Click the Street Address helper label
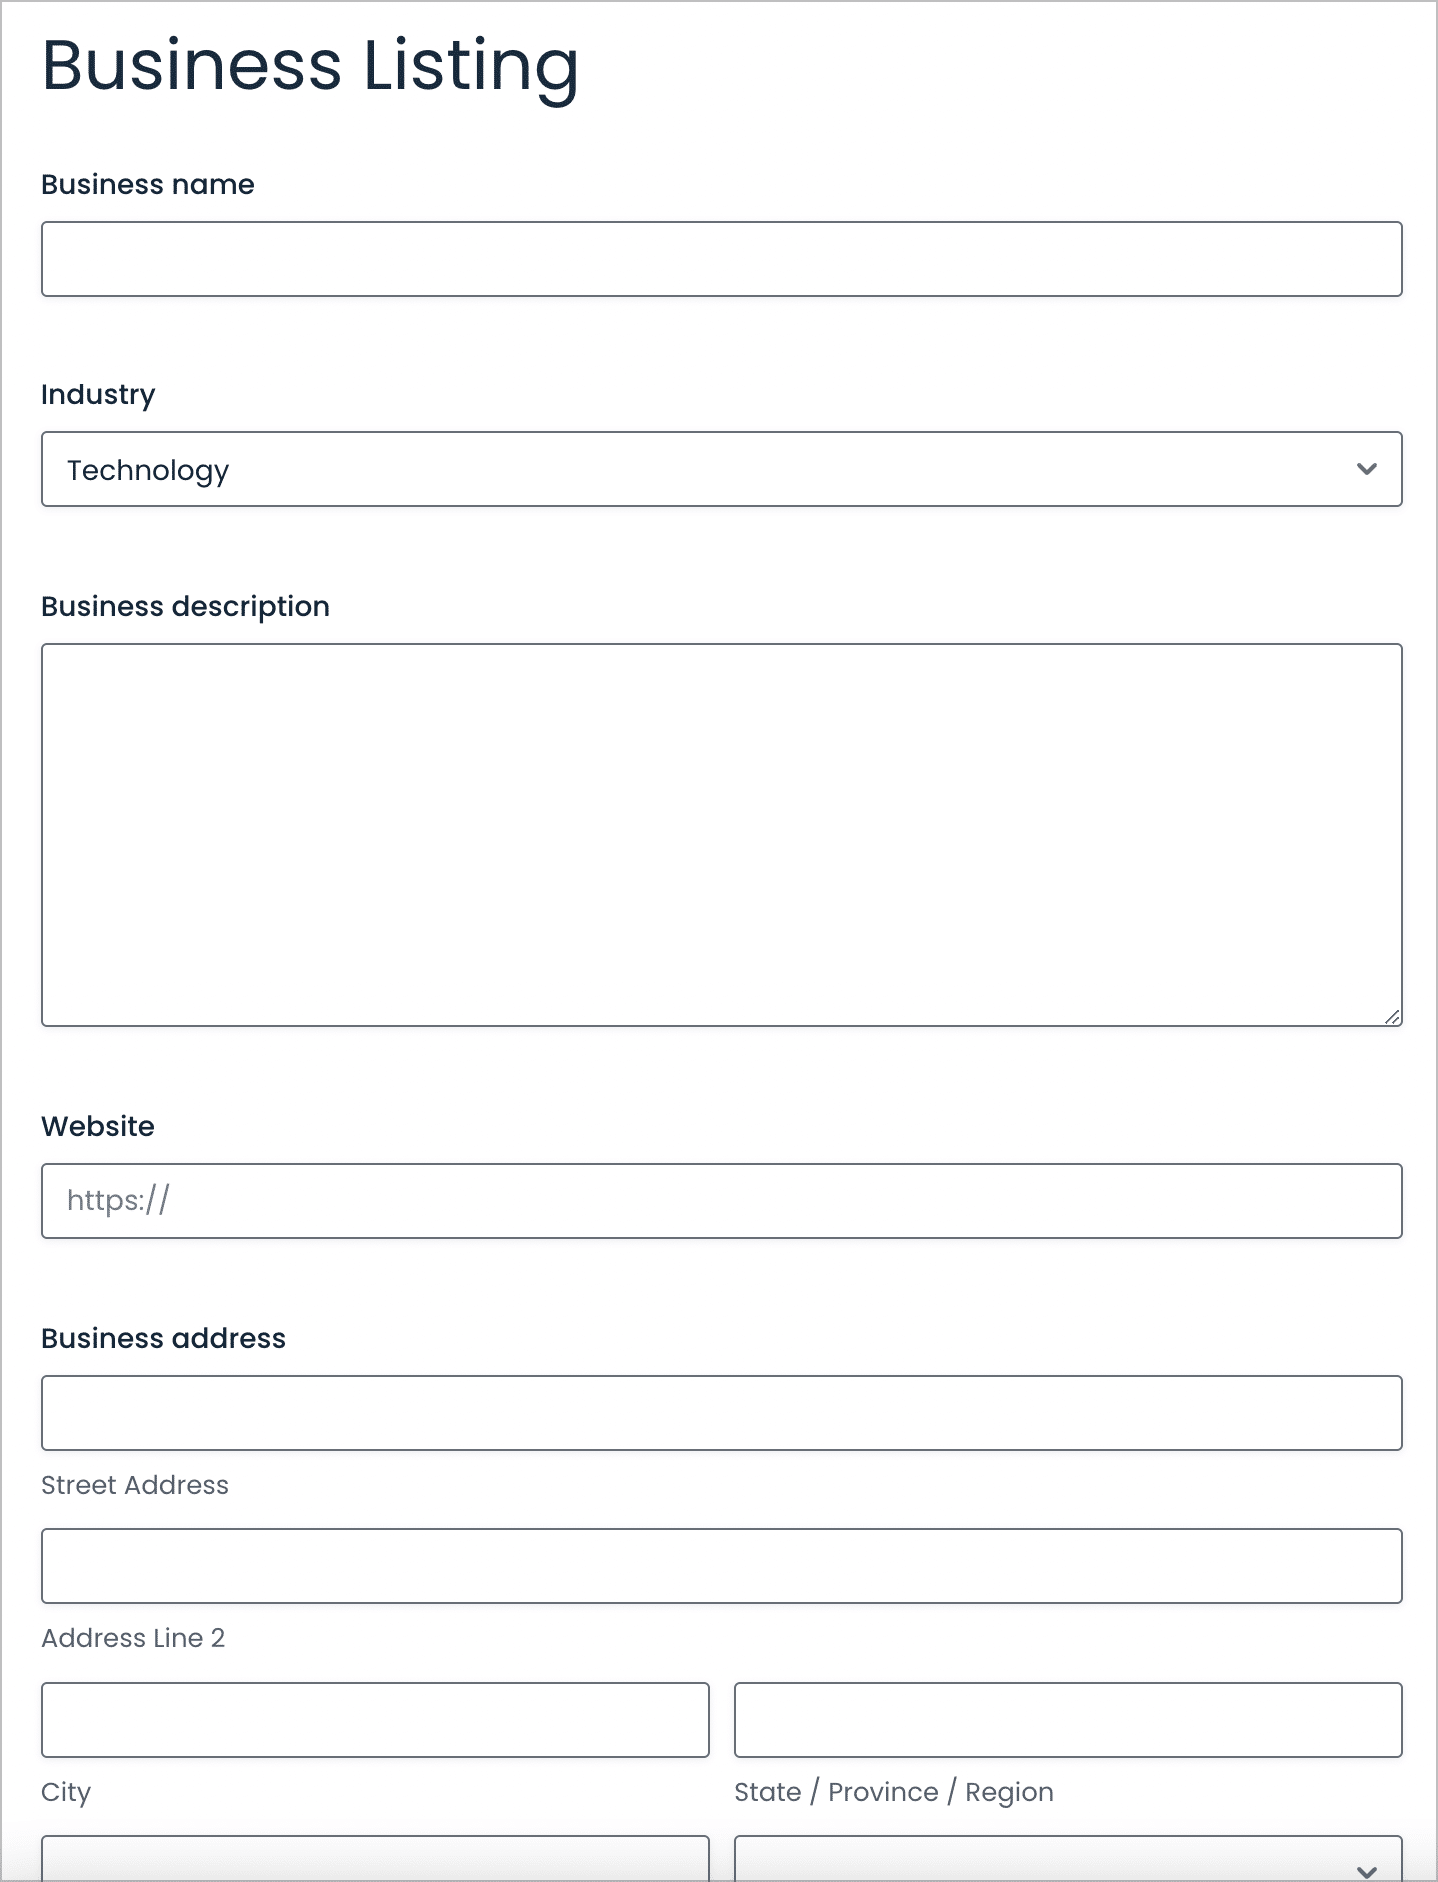1438x1882 pixels. (135, 1485)
